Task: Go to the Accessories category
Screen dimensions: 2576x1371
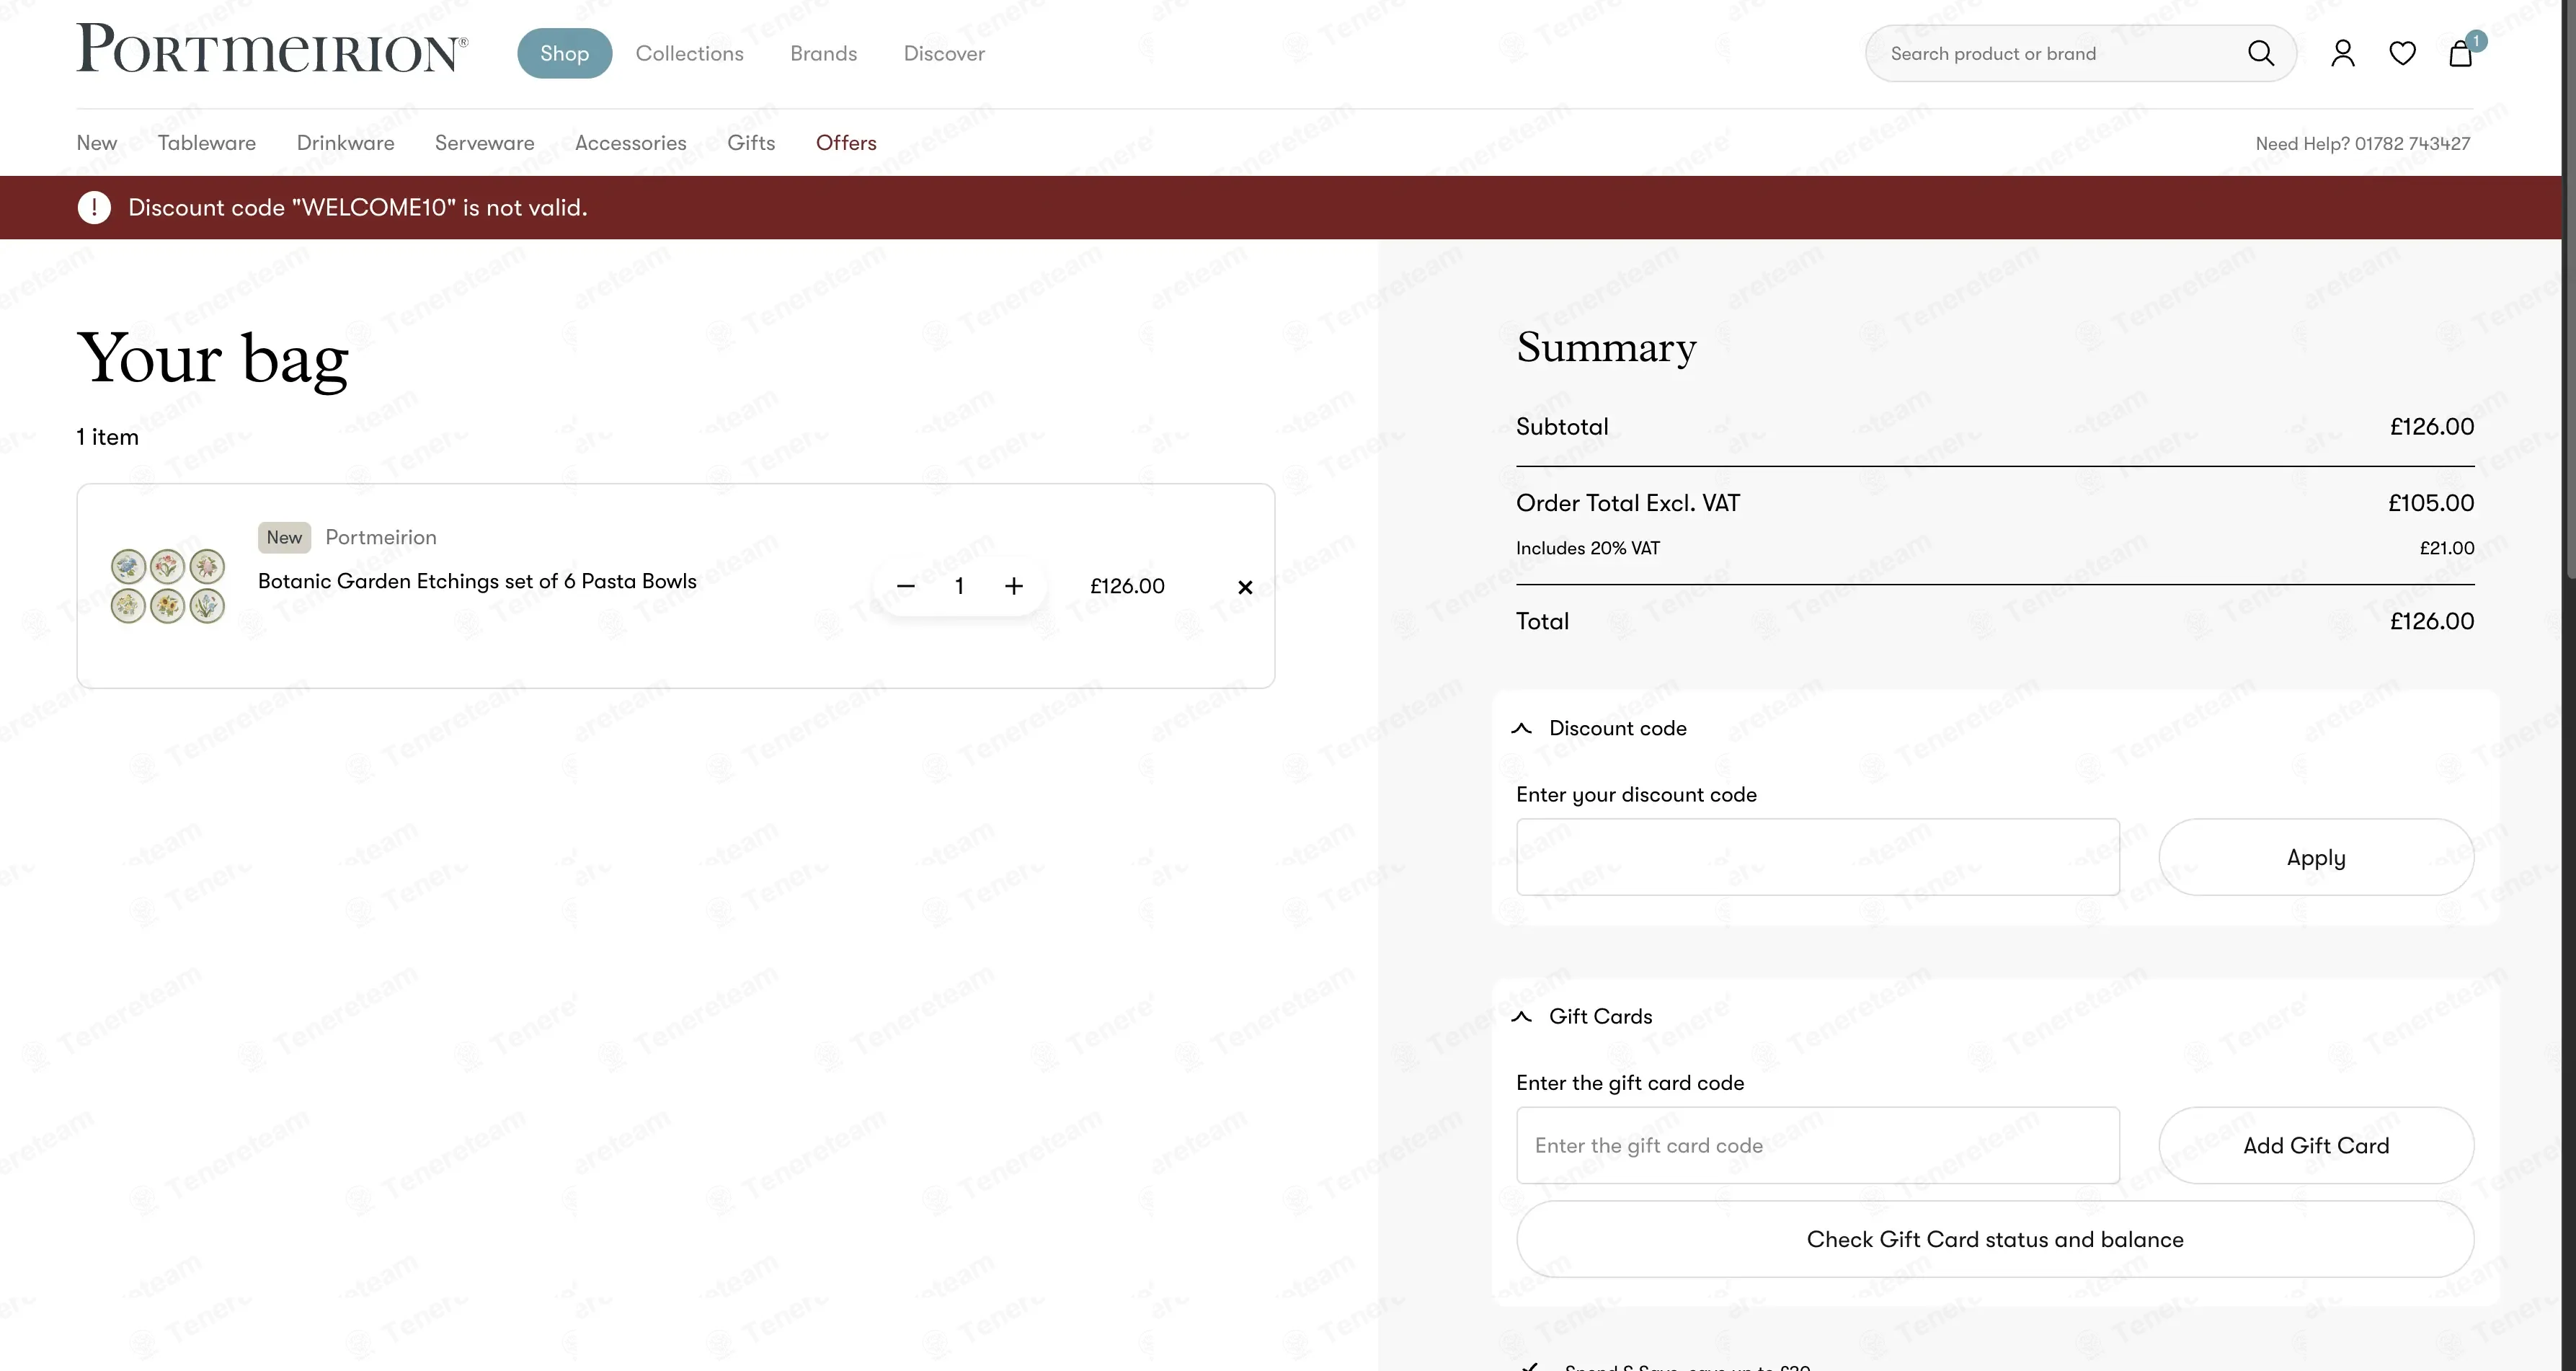Action: pyautogui.click(x=630, y=143)
